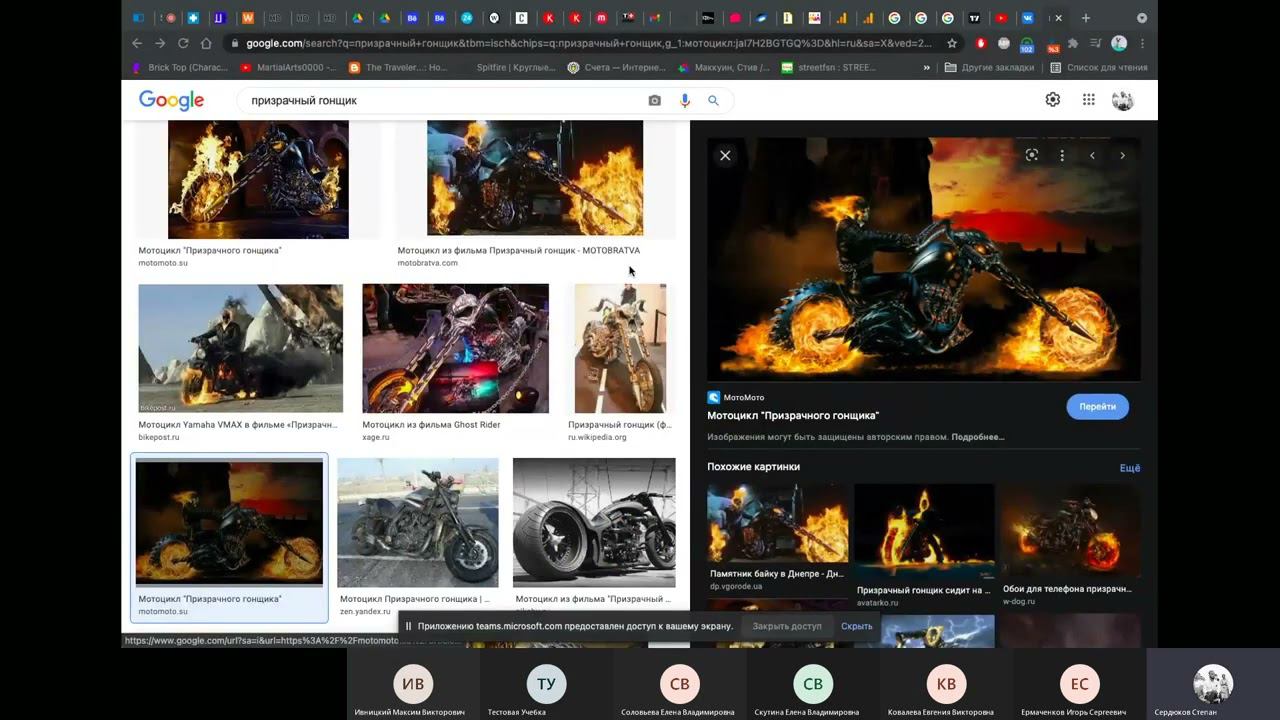The width and height of the screenshot is (1280, 720).
Task: Show the previous image in preview
Action: pyautogui.click(x=1092, y=155)
